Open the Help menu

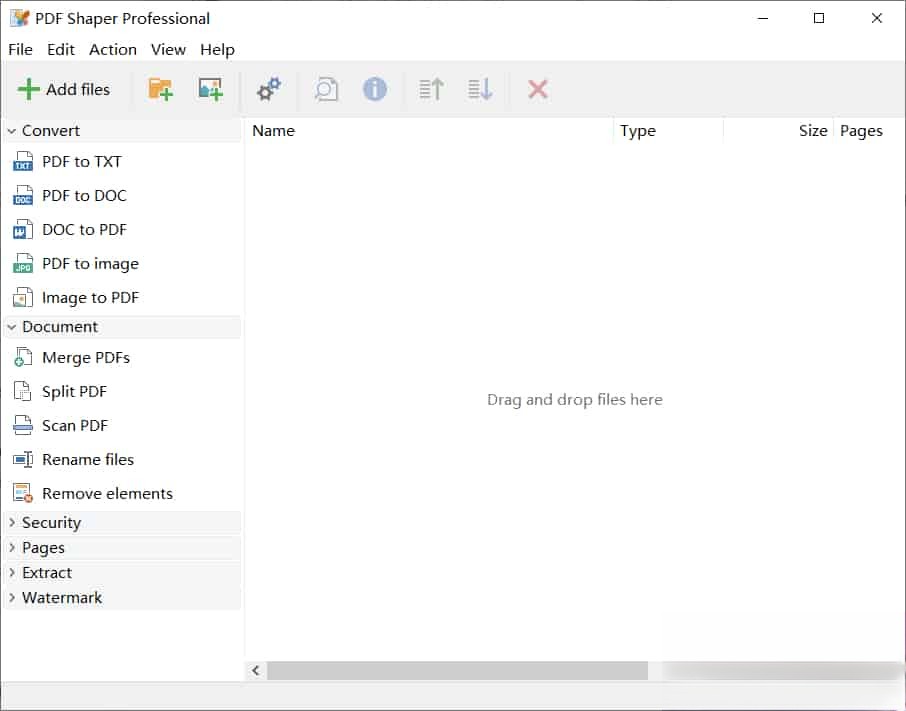[217, 50]
